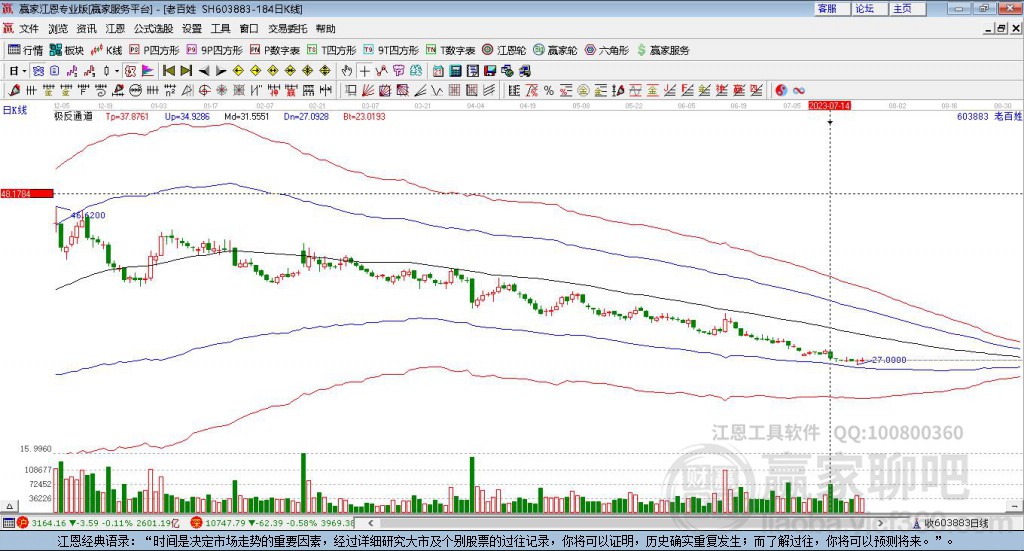Open the 江恩 menu
Screen dimensions: 1024x551
(x=115, y=29)
